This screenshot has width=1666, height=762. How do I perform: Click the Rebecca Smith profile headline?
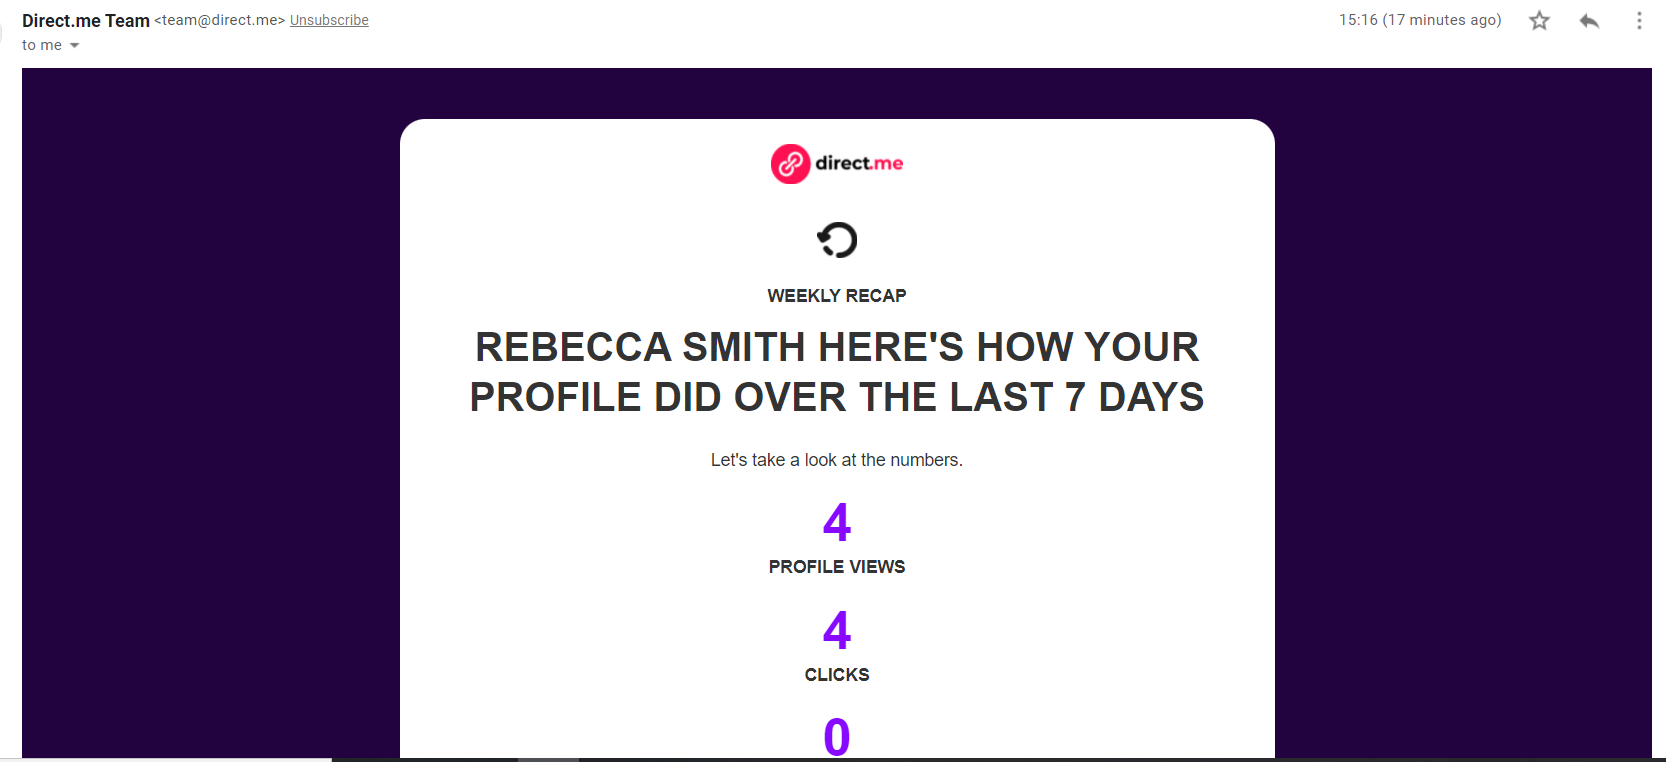(837, 372)
